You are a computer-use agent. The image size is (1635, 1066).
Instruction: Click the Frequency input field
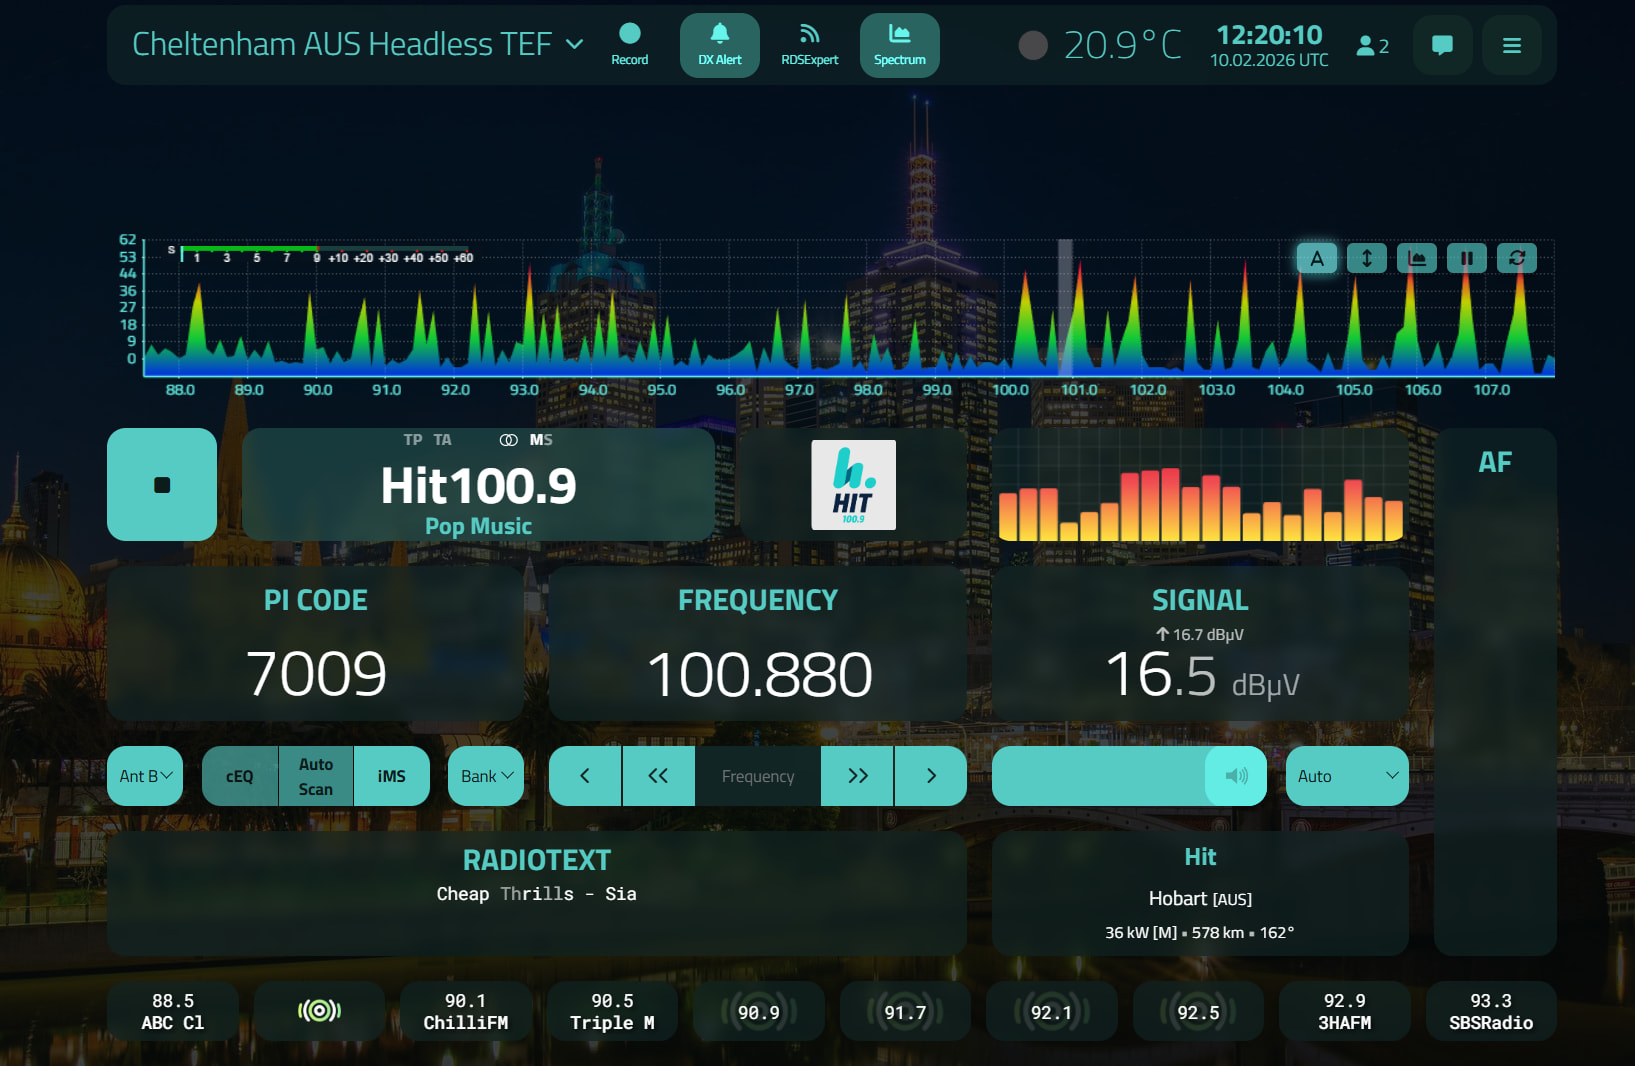pyautogui.click(x=757, y=776)
